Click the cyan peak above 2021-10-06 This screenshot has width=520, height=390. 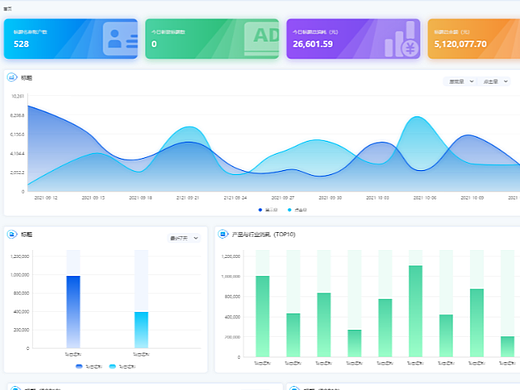point(417,117)
